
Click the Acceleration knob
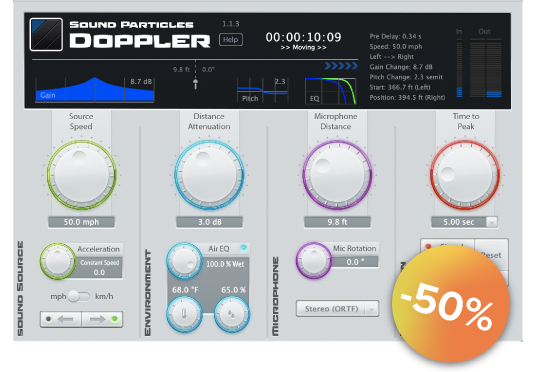point(58,261)
